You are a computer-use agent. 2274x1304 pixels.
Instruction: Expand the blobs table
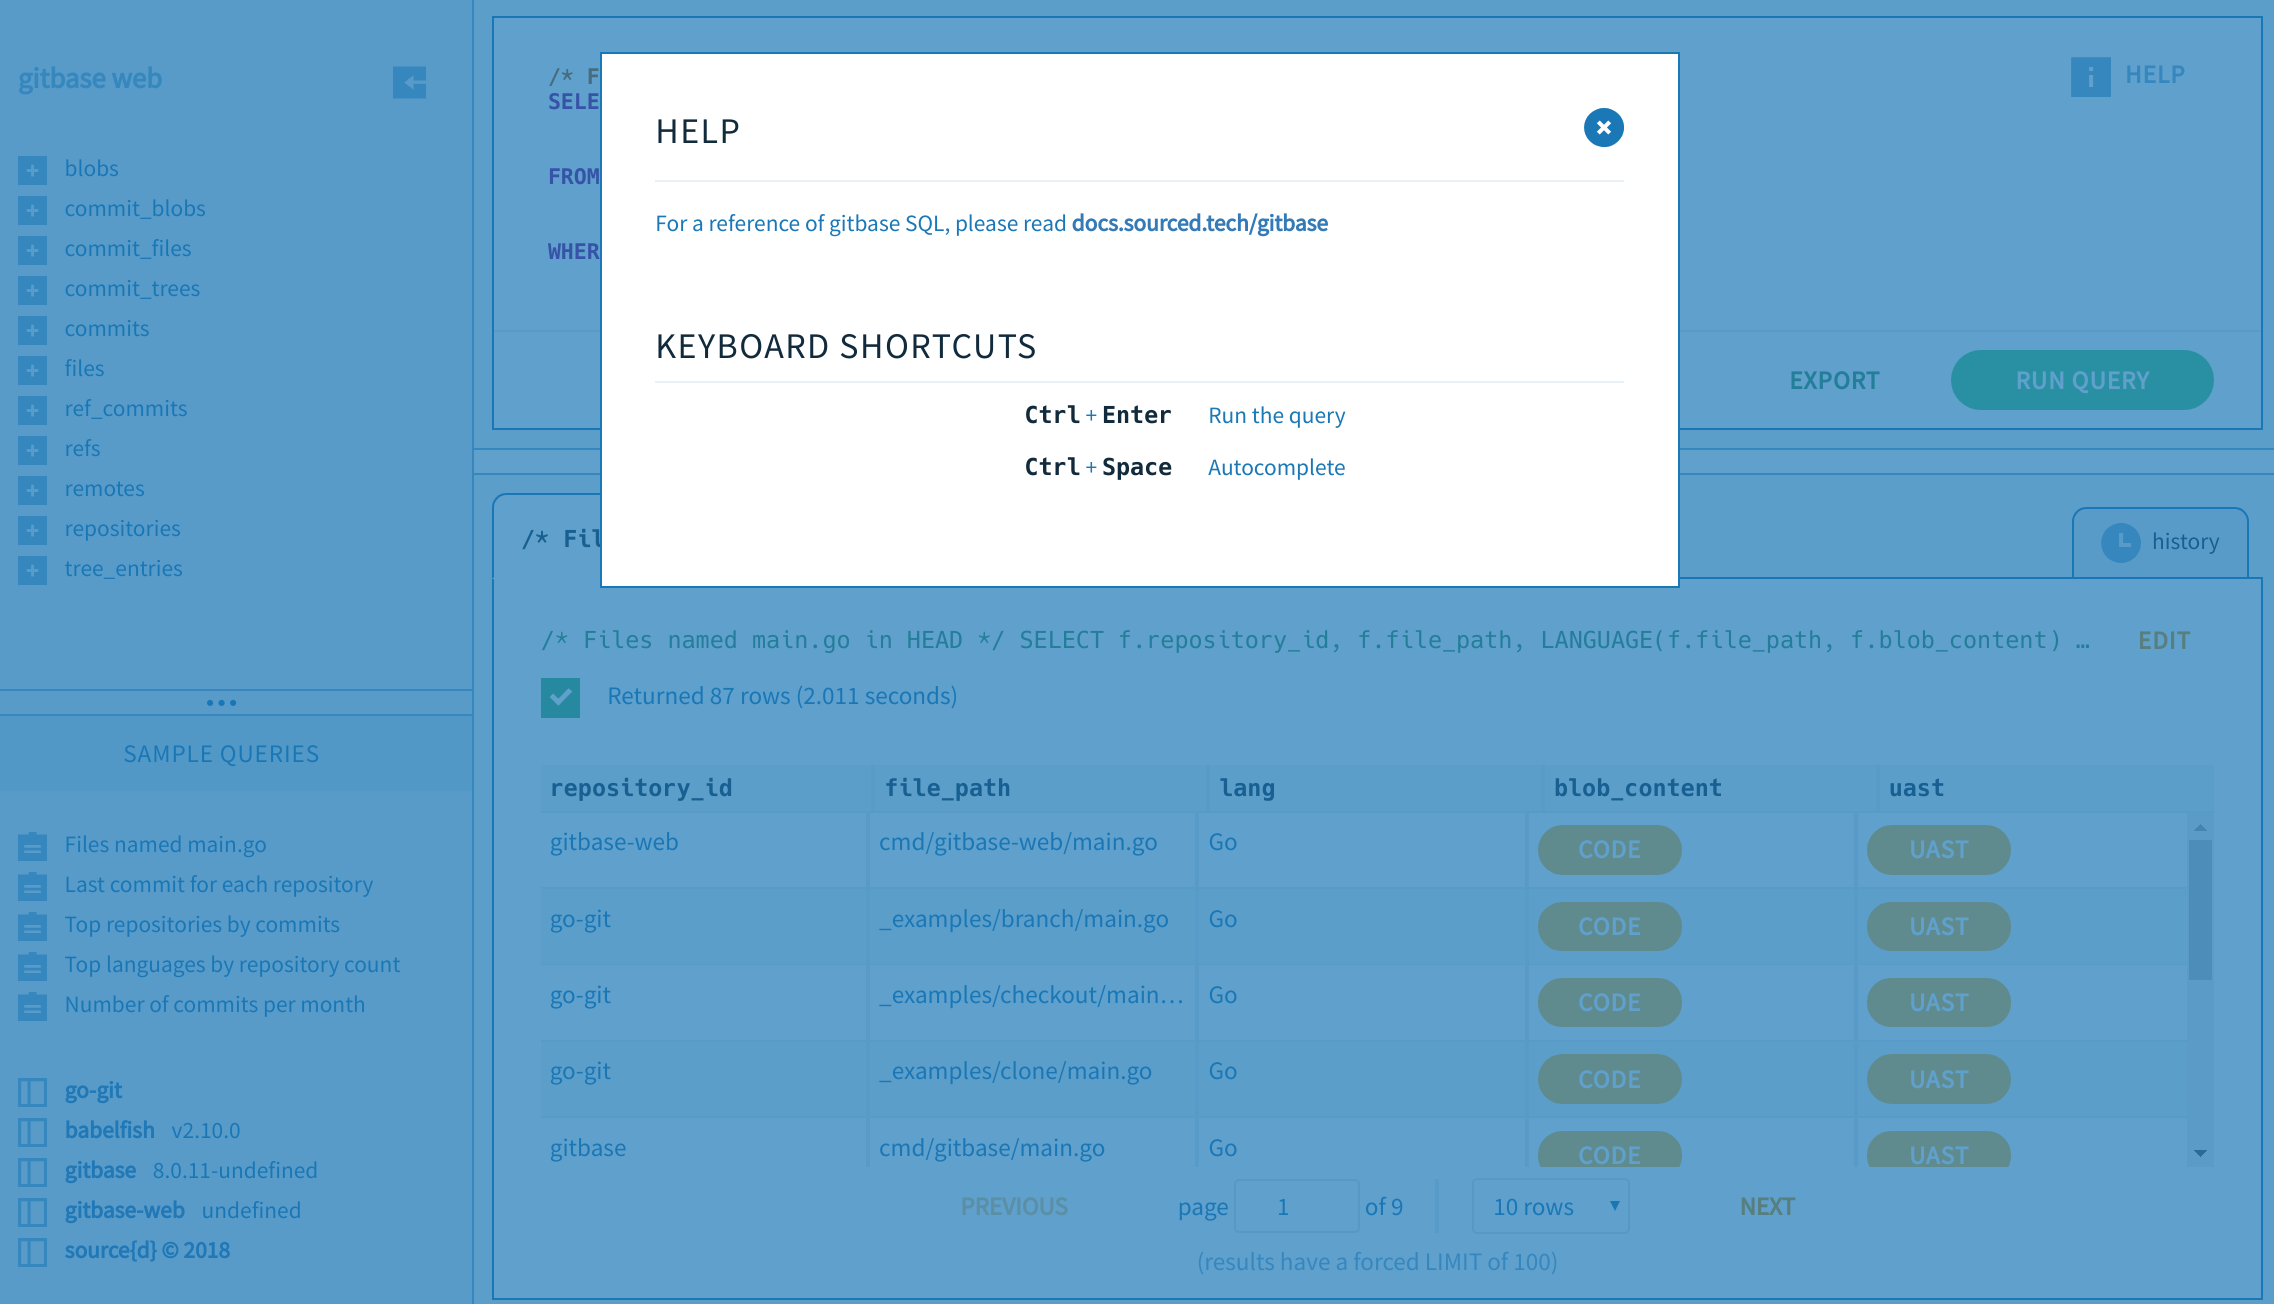[x=32, y=170]
